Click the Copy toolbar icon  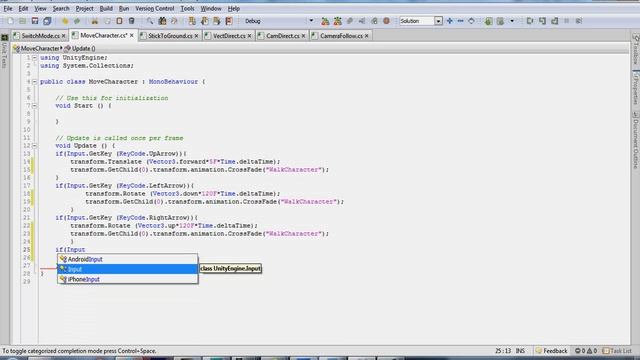click(107, 21)
